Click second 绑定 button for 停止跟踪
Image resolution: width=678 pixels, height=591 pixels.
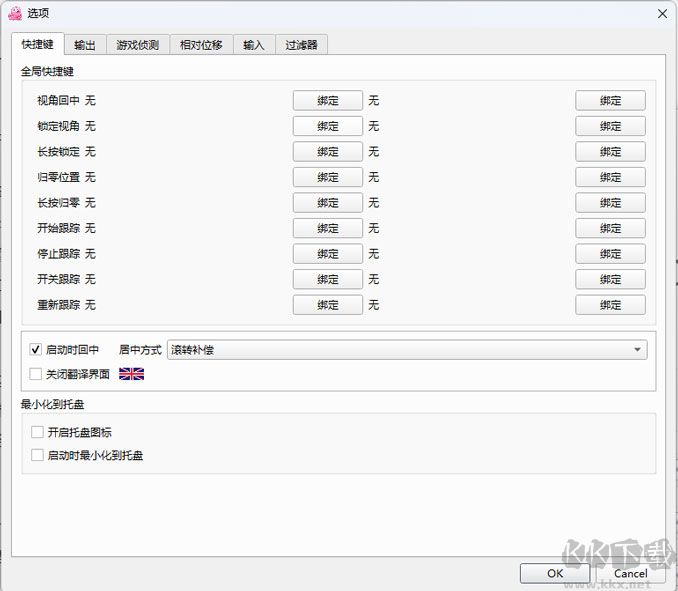click(610, 253)
